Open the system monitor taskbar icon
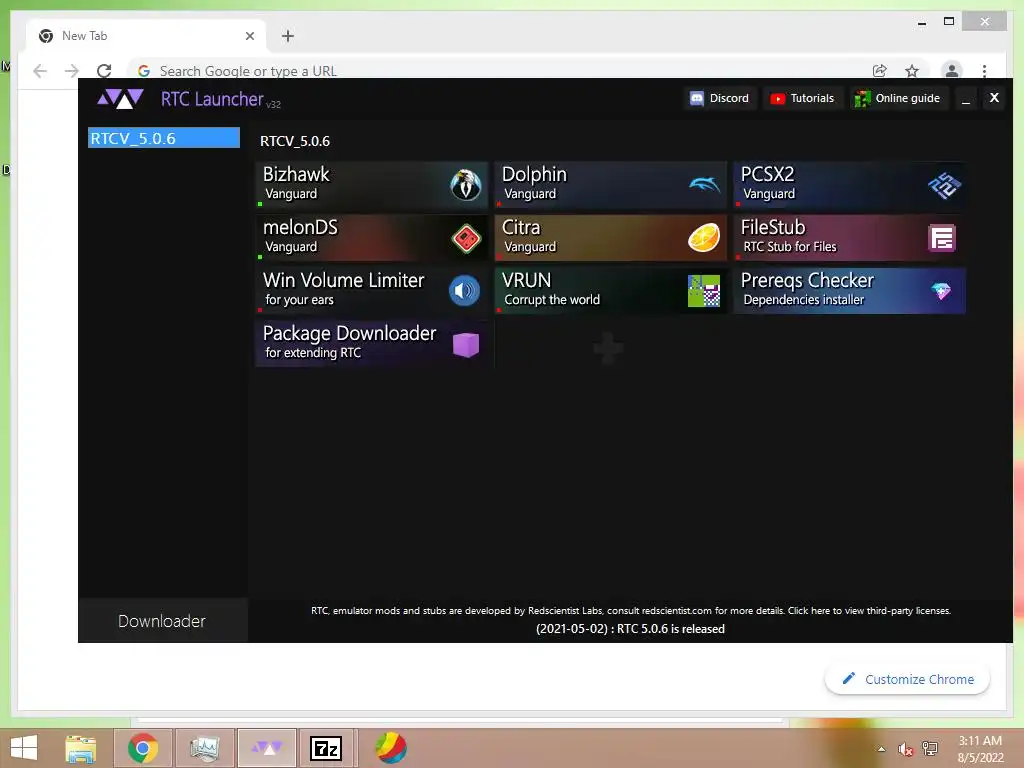 [204, 748]
